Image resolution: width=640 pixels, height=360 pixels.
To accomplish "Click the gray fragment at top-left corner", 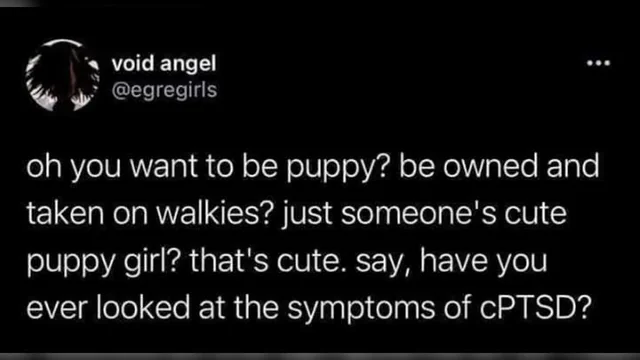I will coord(18,3).
